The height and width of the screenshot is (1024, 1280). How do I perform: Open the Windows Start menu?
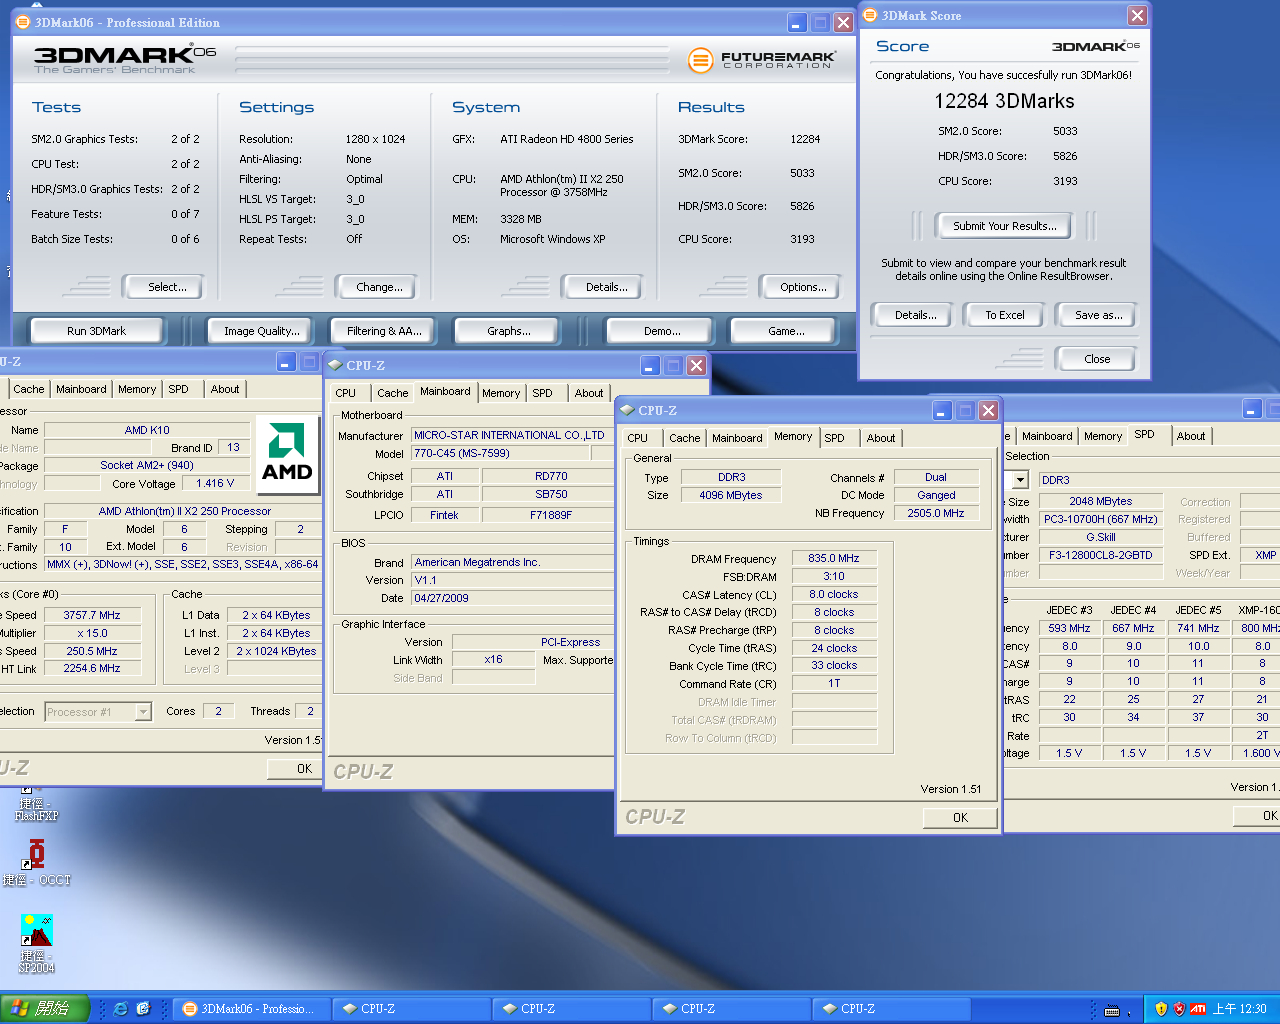point(45,1009)
